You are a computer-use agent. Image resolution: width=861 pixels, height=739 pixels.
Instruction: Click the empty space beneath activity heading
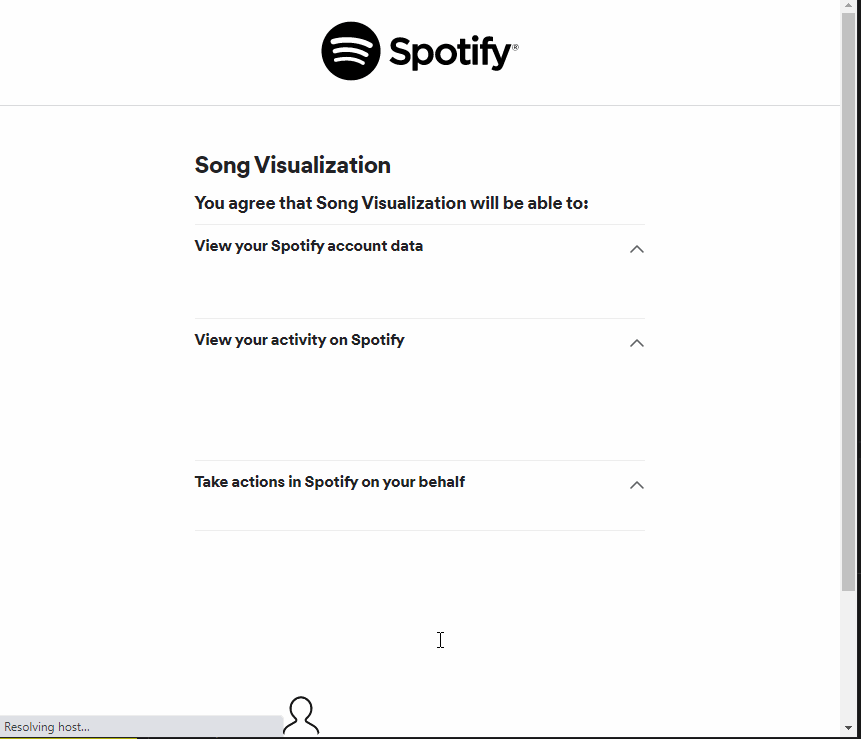[400, 405]
